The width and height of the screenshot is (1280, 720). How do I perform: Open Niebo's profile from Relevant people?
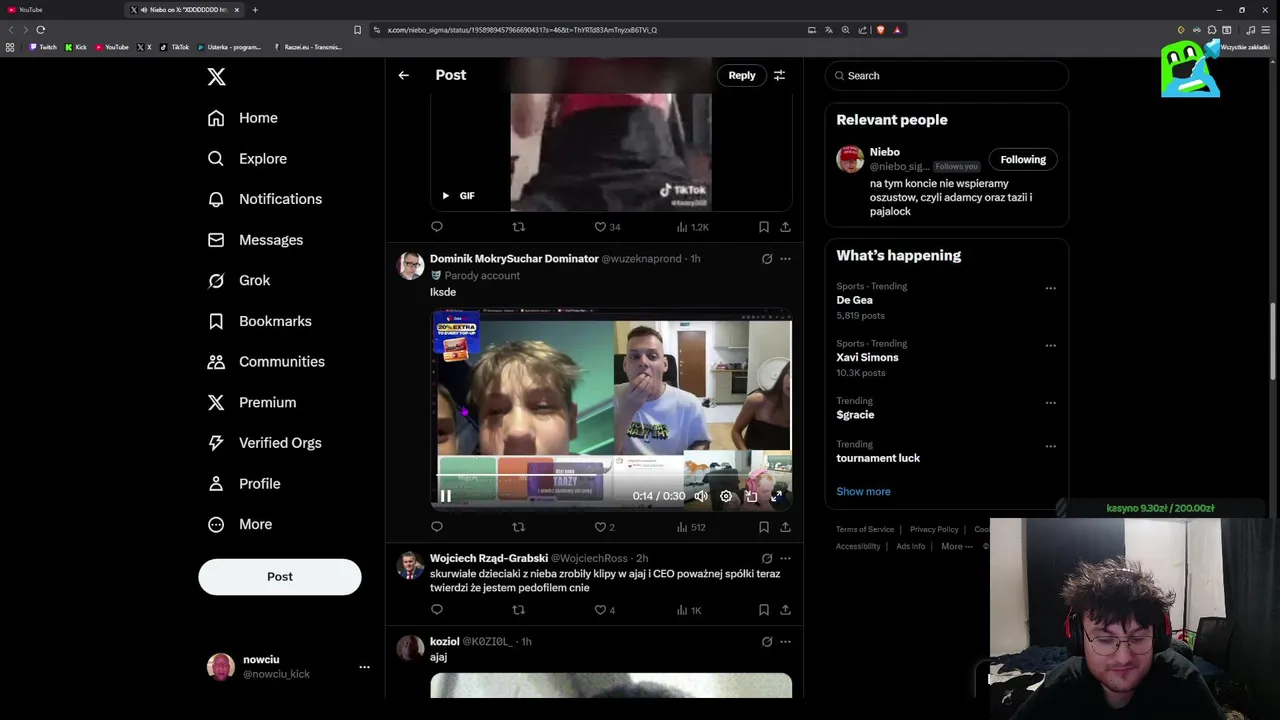click(884, 152)
